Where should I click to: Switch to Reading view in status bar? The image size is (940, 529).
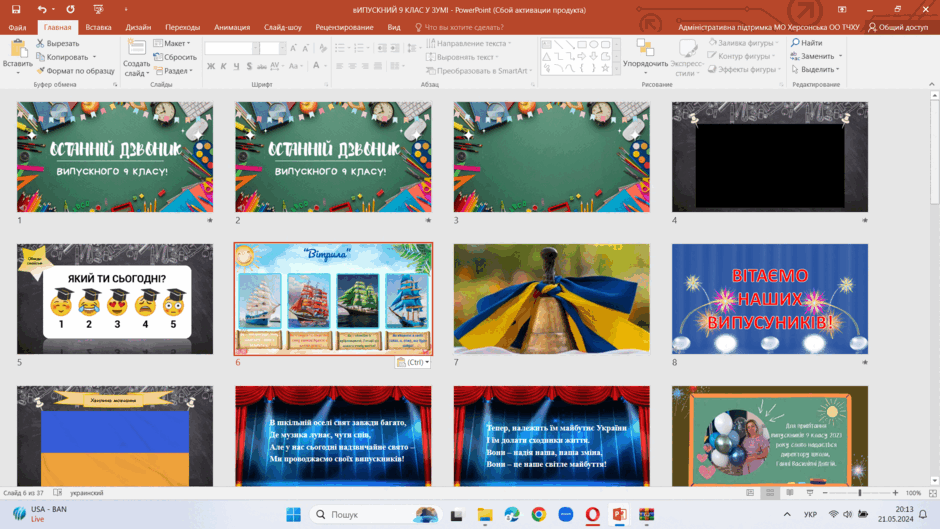click(x=790, y=492)
